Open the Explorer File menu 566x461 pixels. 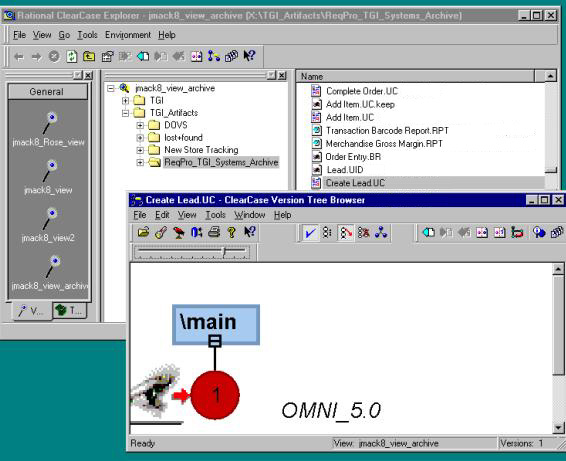[x=19, y=35]
